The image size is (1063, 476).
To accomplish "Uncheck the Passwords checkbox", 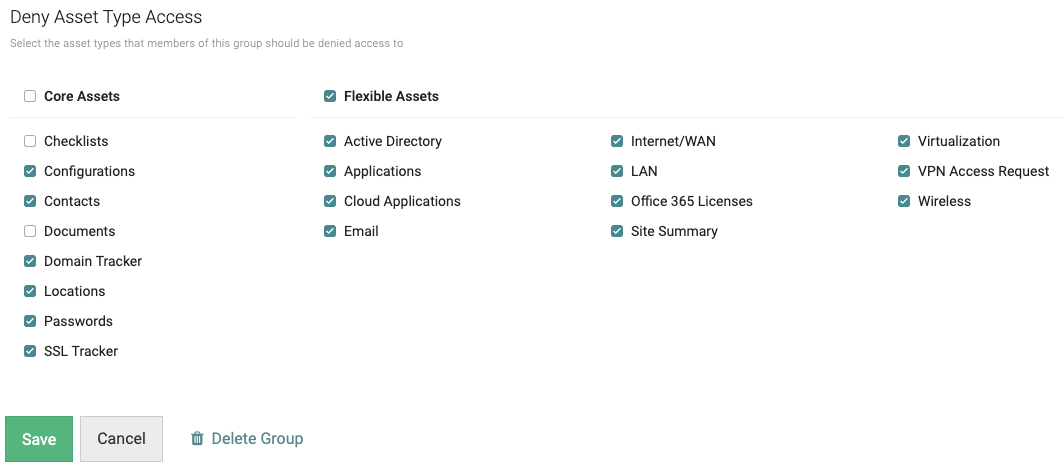I will click(30, 322).
